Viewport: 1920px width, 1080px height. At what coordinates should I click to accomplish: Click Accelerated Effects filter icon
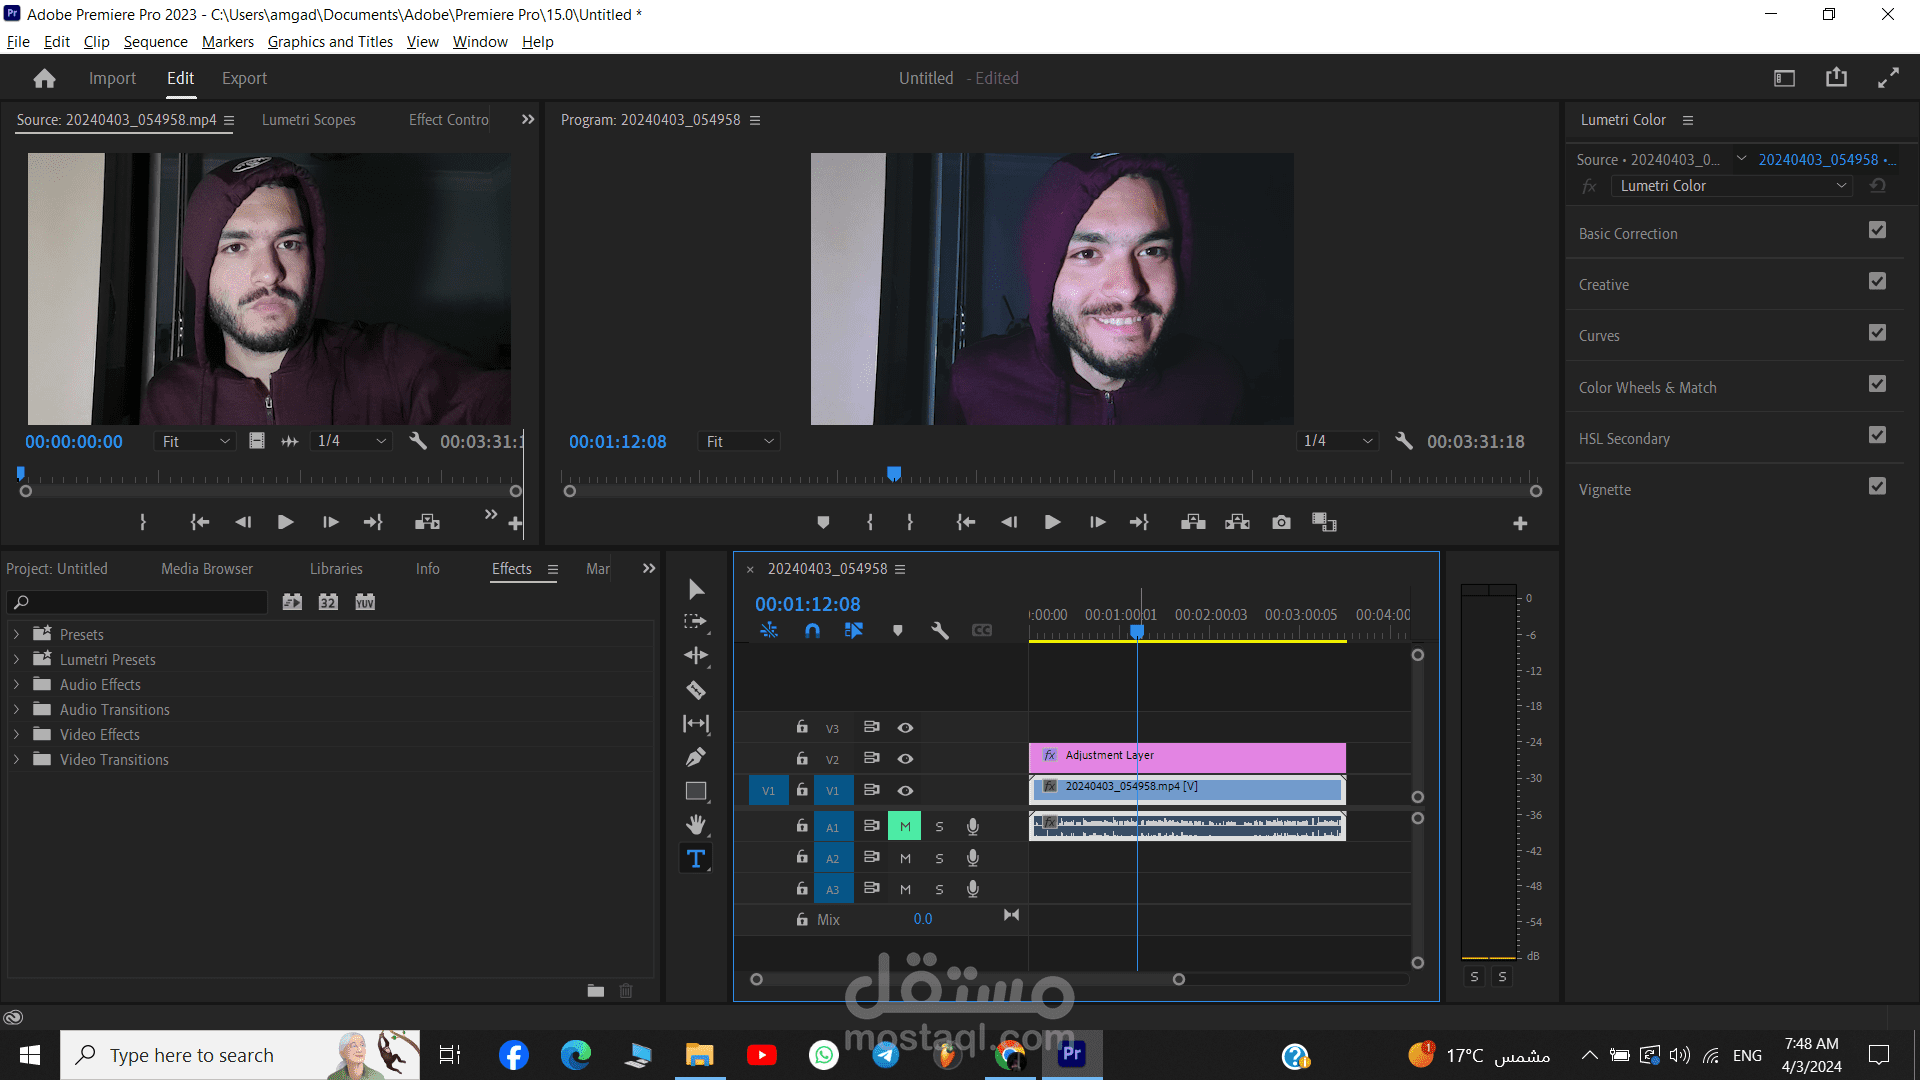(x=292, y=602)
